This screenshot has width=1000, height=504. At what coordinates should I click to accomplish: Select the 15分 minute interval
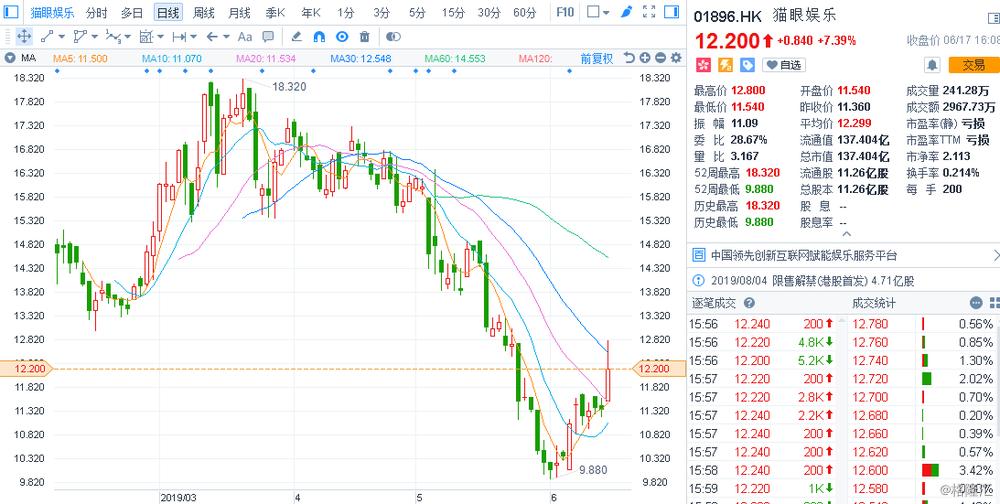click(x=453, y=12)
